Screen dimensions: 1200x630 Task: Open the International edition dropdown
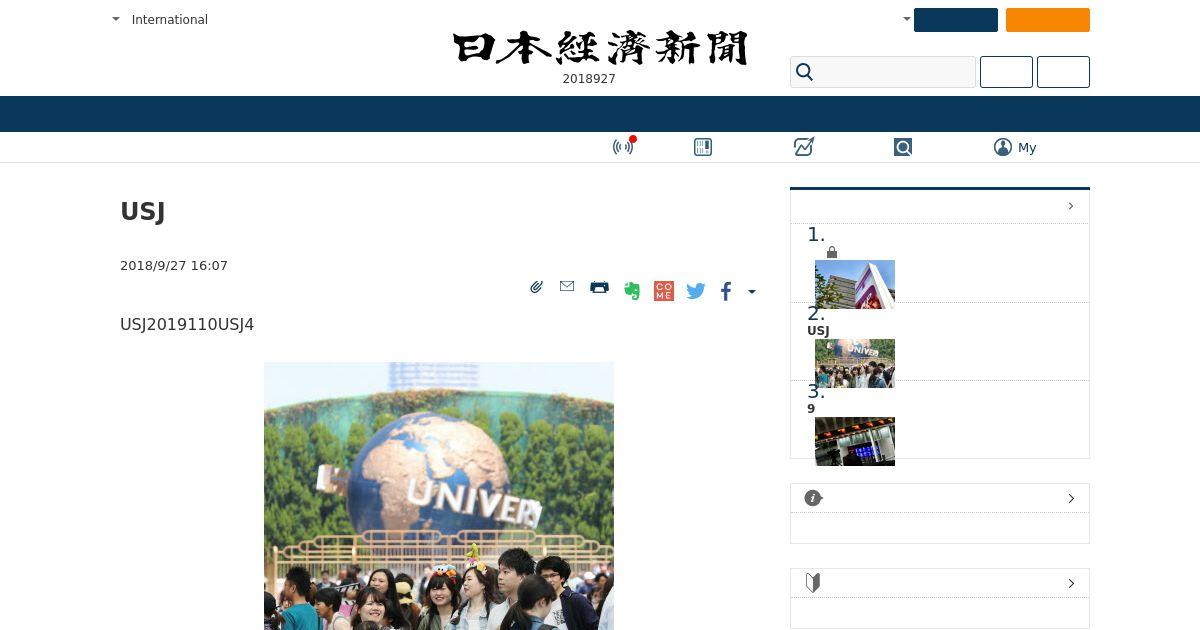tap(160, 20)
